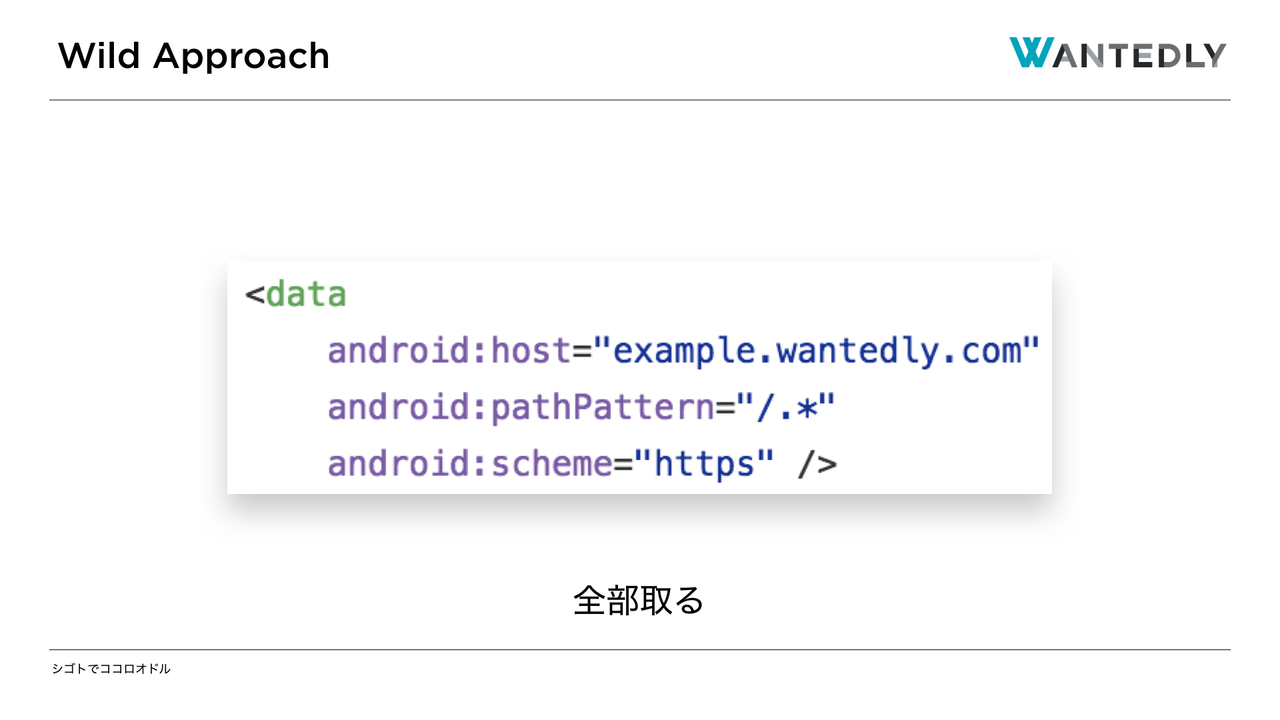The image size is (1280, 720).
Task: Select the example.wantedly.com host value
Action: pos(817,351)
